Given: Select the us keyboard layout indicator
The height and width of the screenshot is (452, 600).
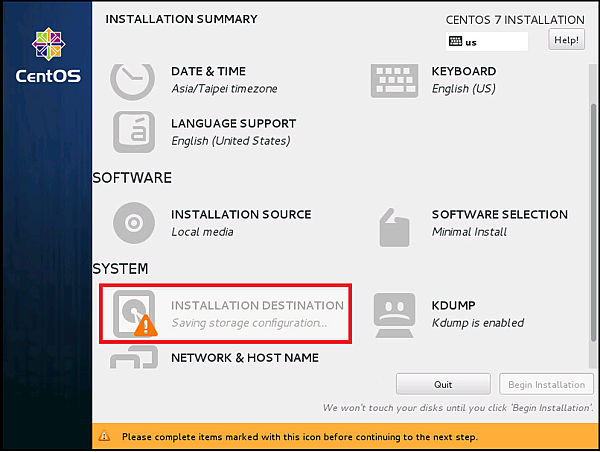Looking at the screenshot, I should (487, 41).
